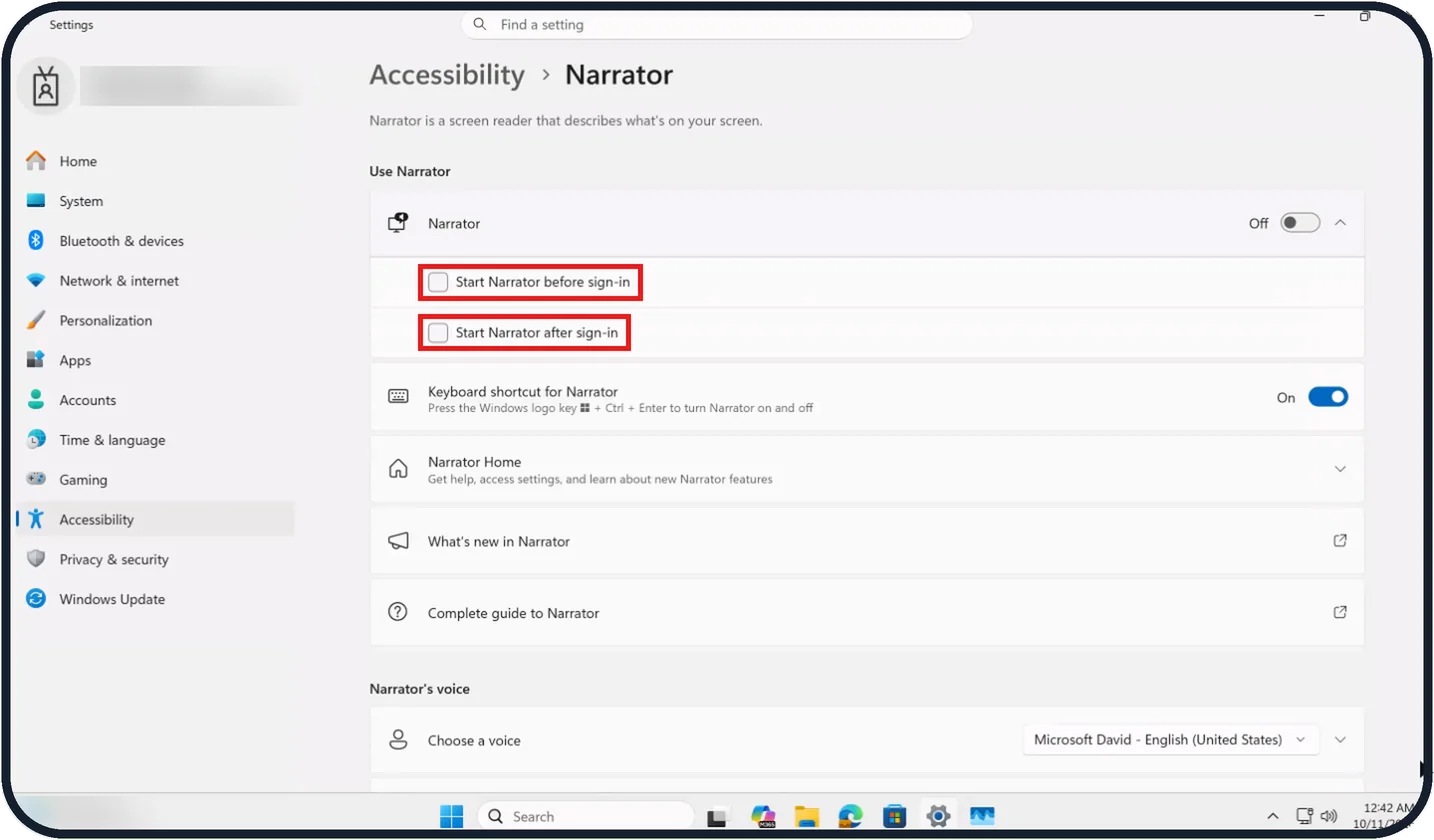Click the Accessibility breadcrumb link
1434x840 pixels.
[447, 75]
